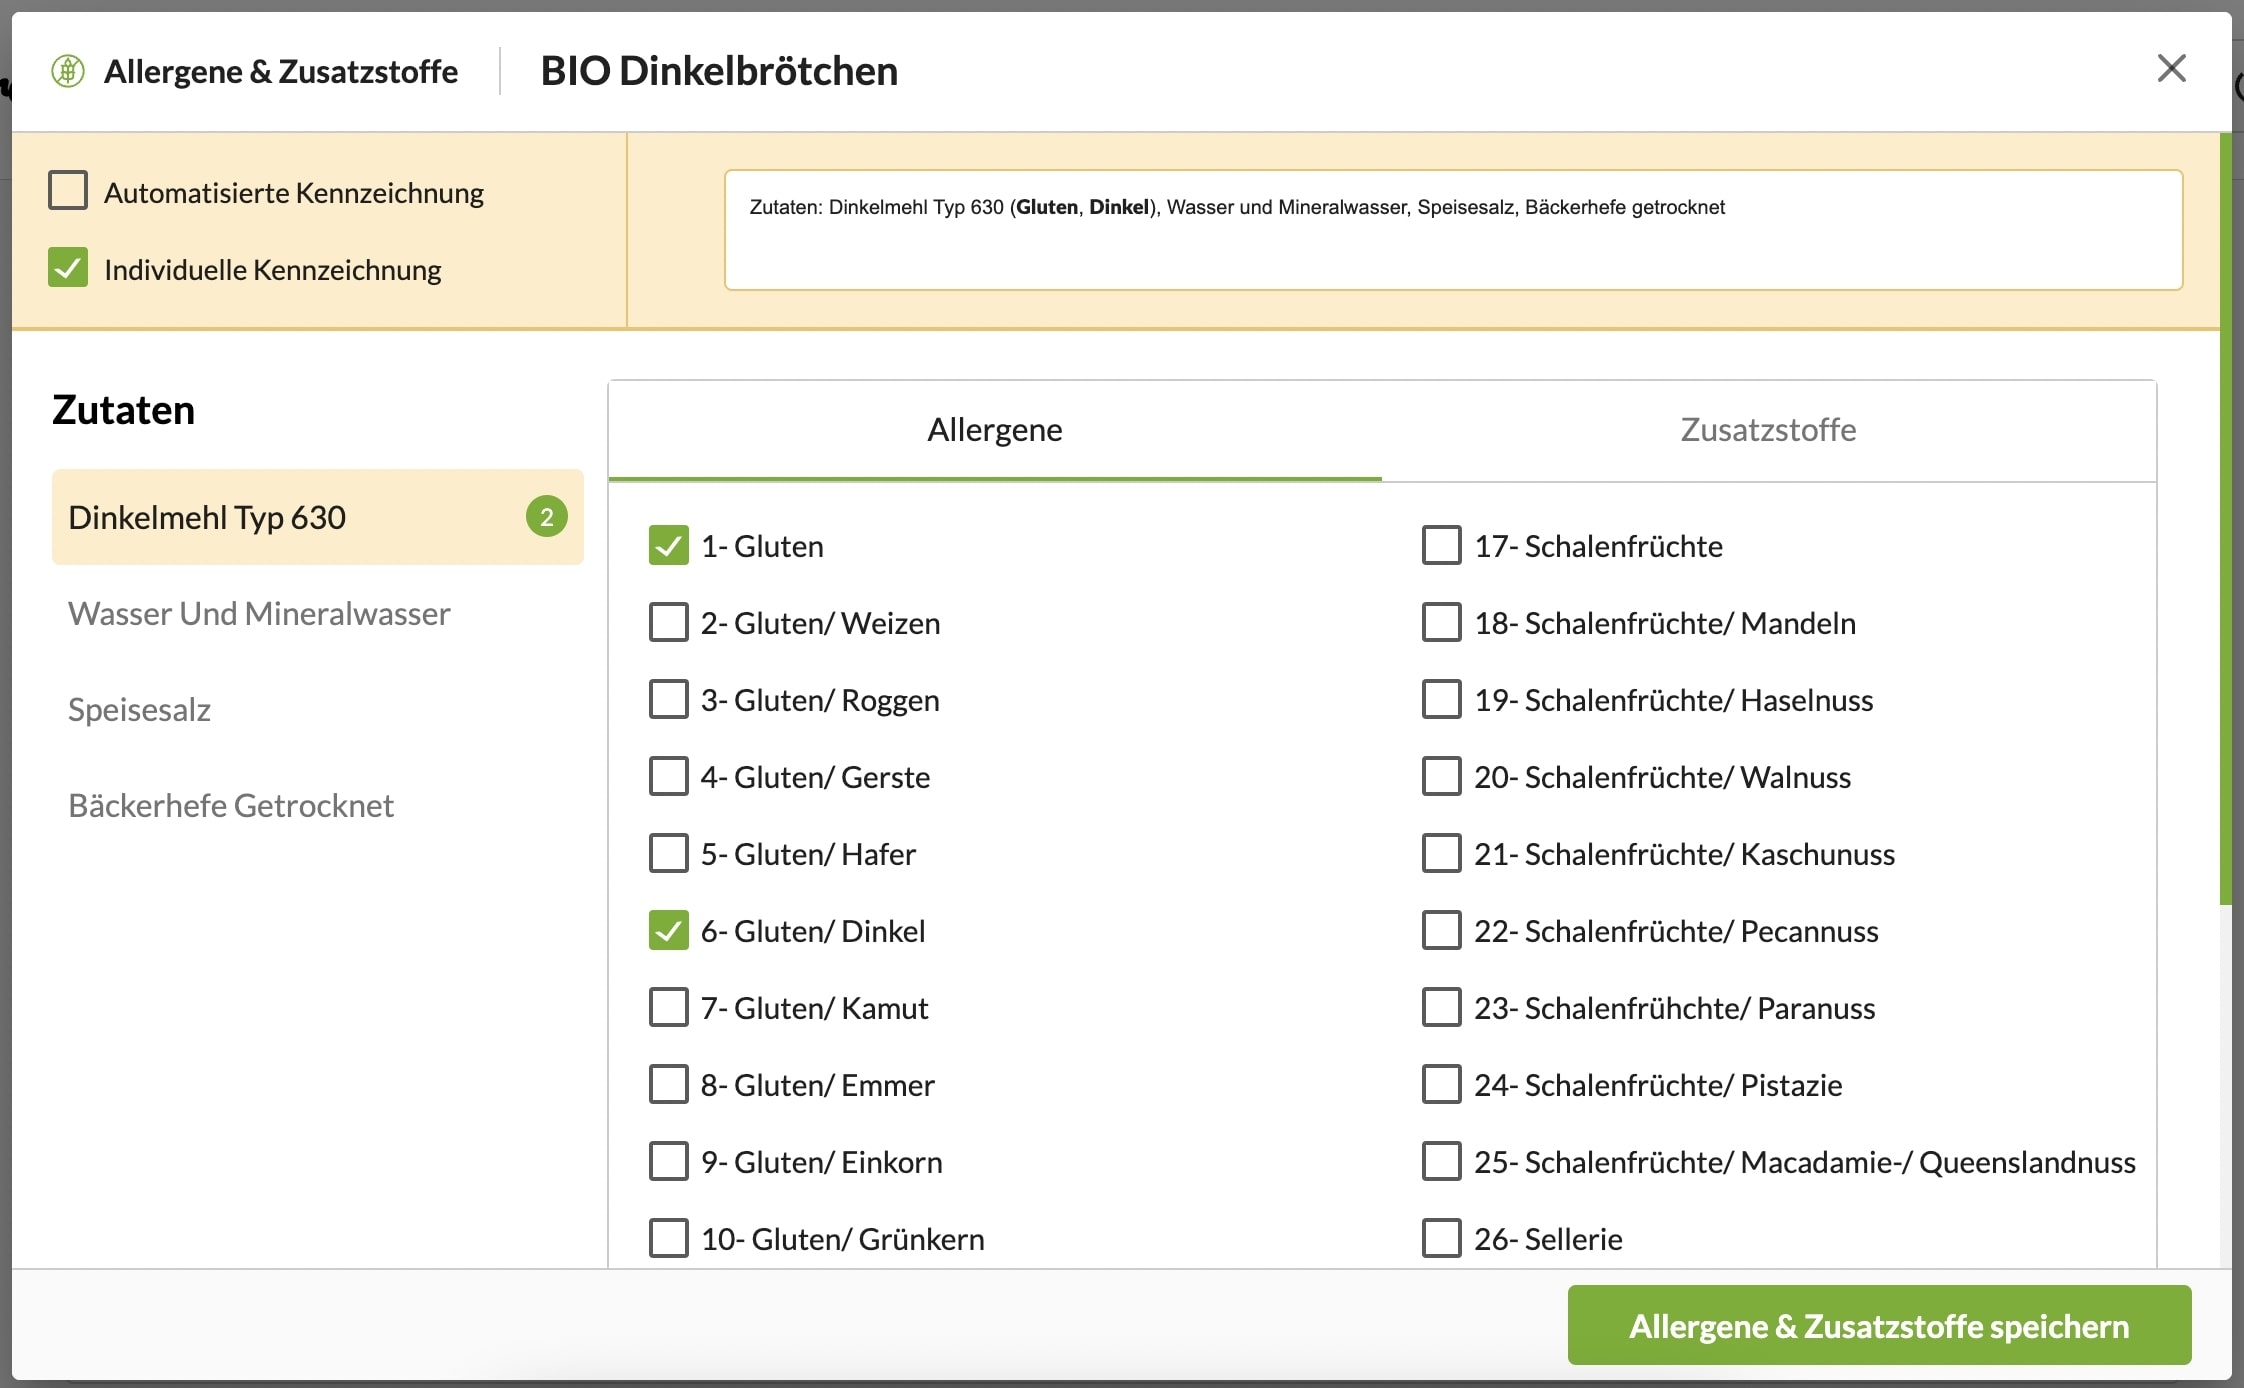This screenshot has height=1388, width=2244.
Task: Enable Automatisierte Kennzeichnung checkbox
Action: point(68,190)
